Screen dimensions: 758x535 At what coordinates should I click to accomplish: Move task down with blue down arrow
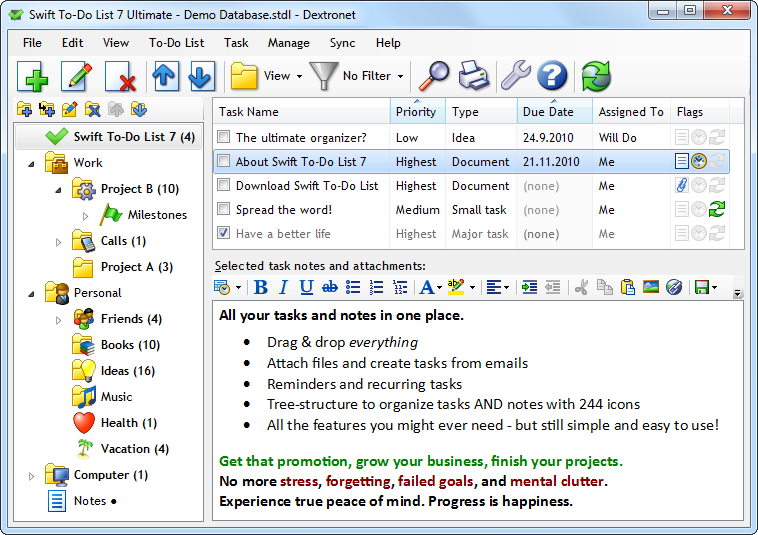click(202, 76)
